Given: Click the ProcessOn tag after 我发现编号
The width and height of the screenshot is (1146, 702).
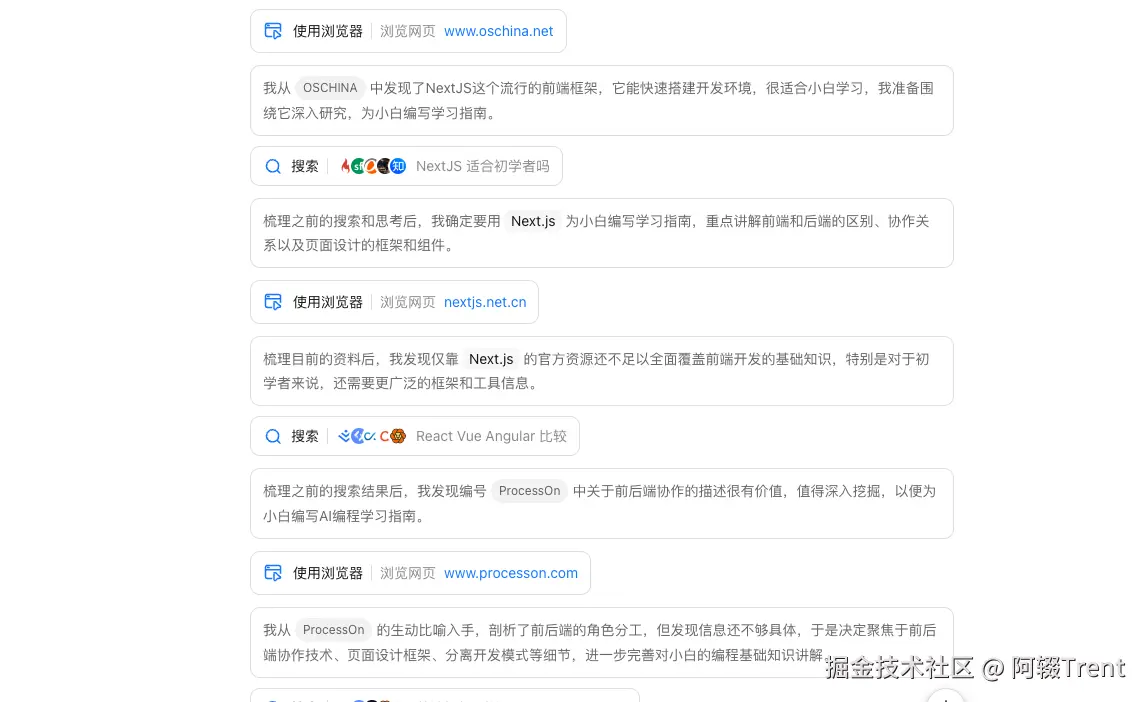Looking at the screenshot, I should (529, 491).
